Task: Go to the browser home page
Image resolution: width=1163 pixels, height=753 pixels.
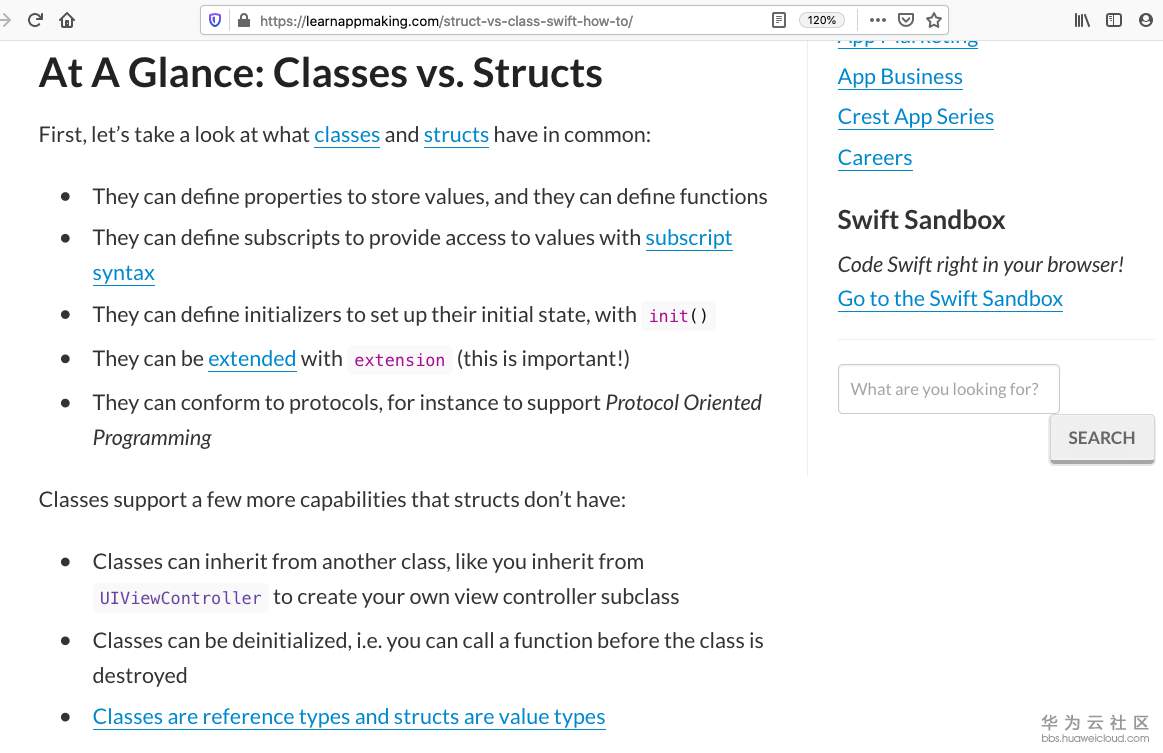Action: tap(67, 20)
